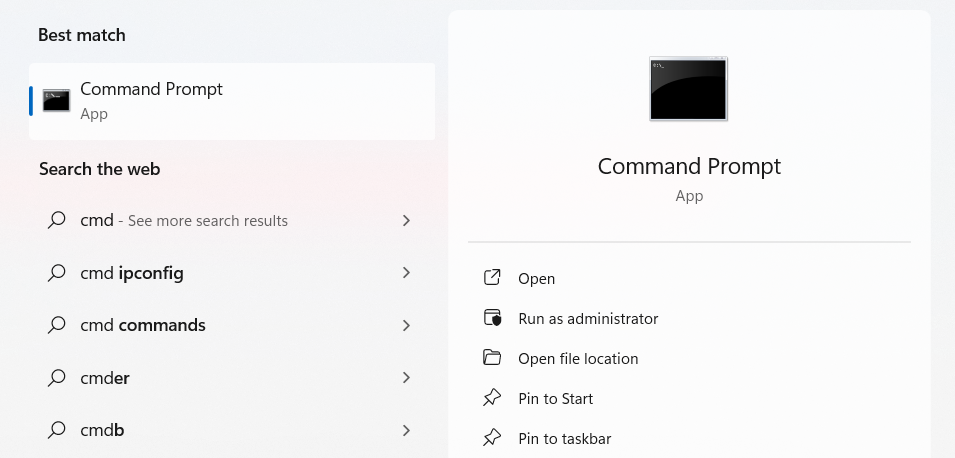This screenshot has height=458, width=955.
Task: Expand the cmdb suggestion arrow
Action: coord(406,430)
